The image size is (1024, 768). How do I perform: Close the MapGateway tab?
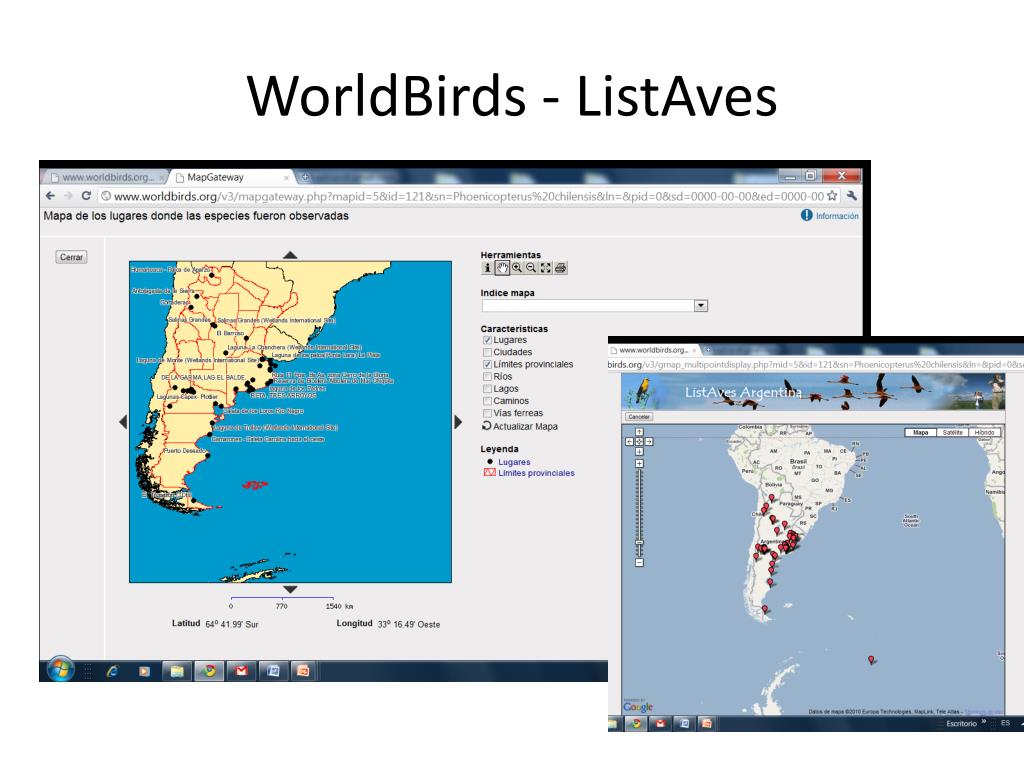click(286, 178)
